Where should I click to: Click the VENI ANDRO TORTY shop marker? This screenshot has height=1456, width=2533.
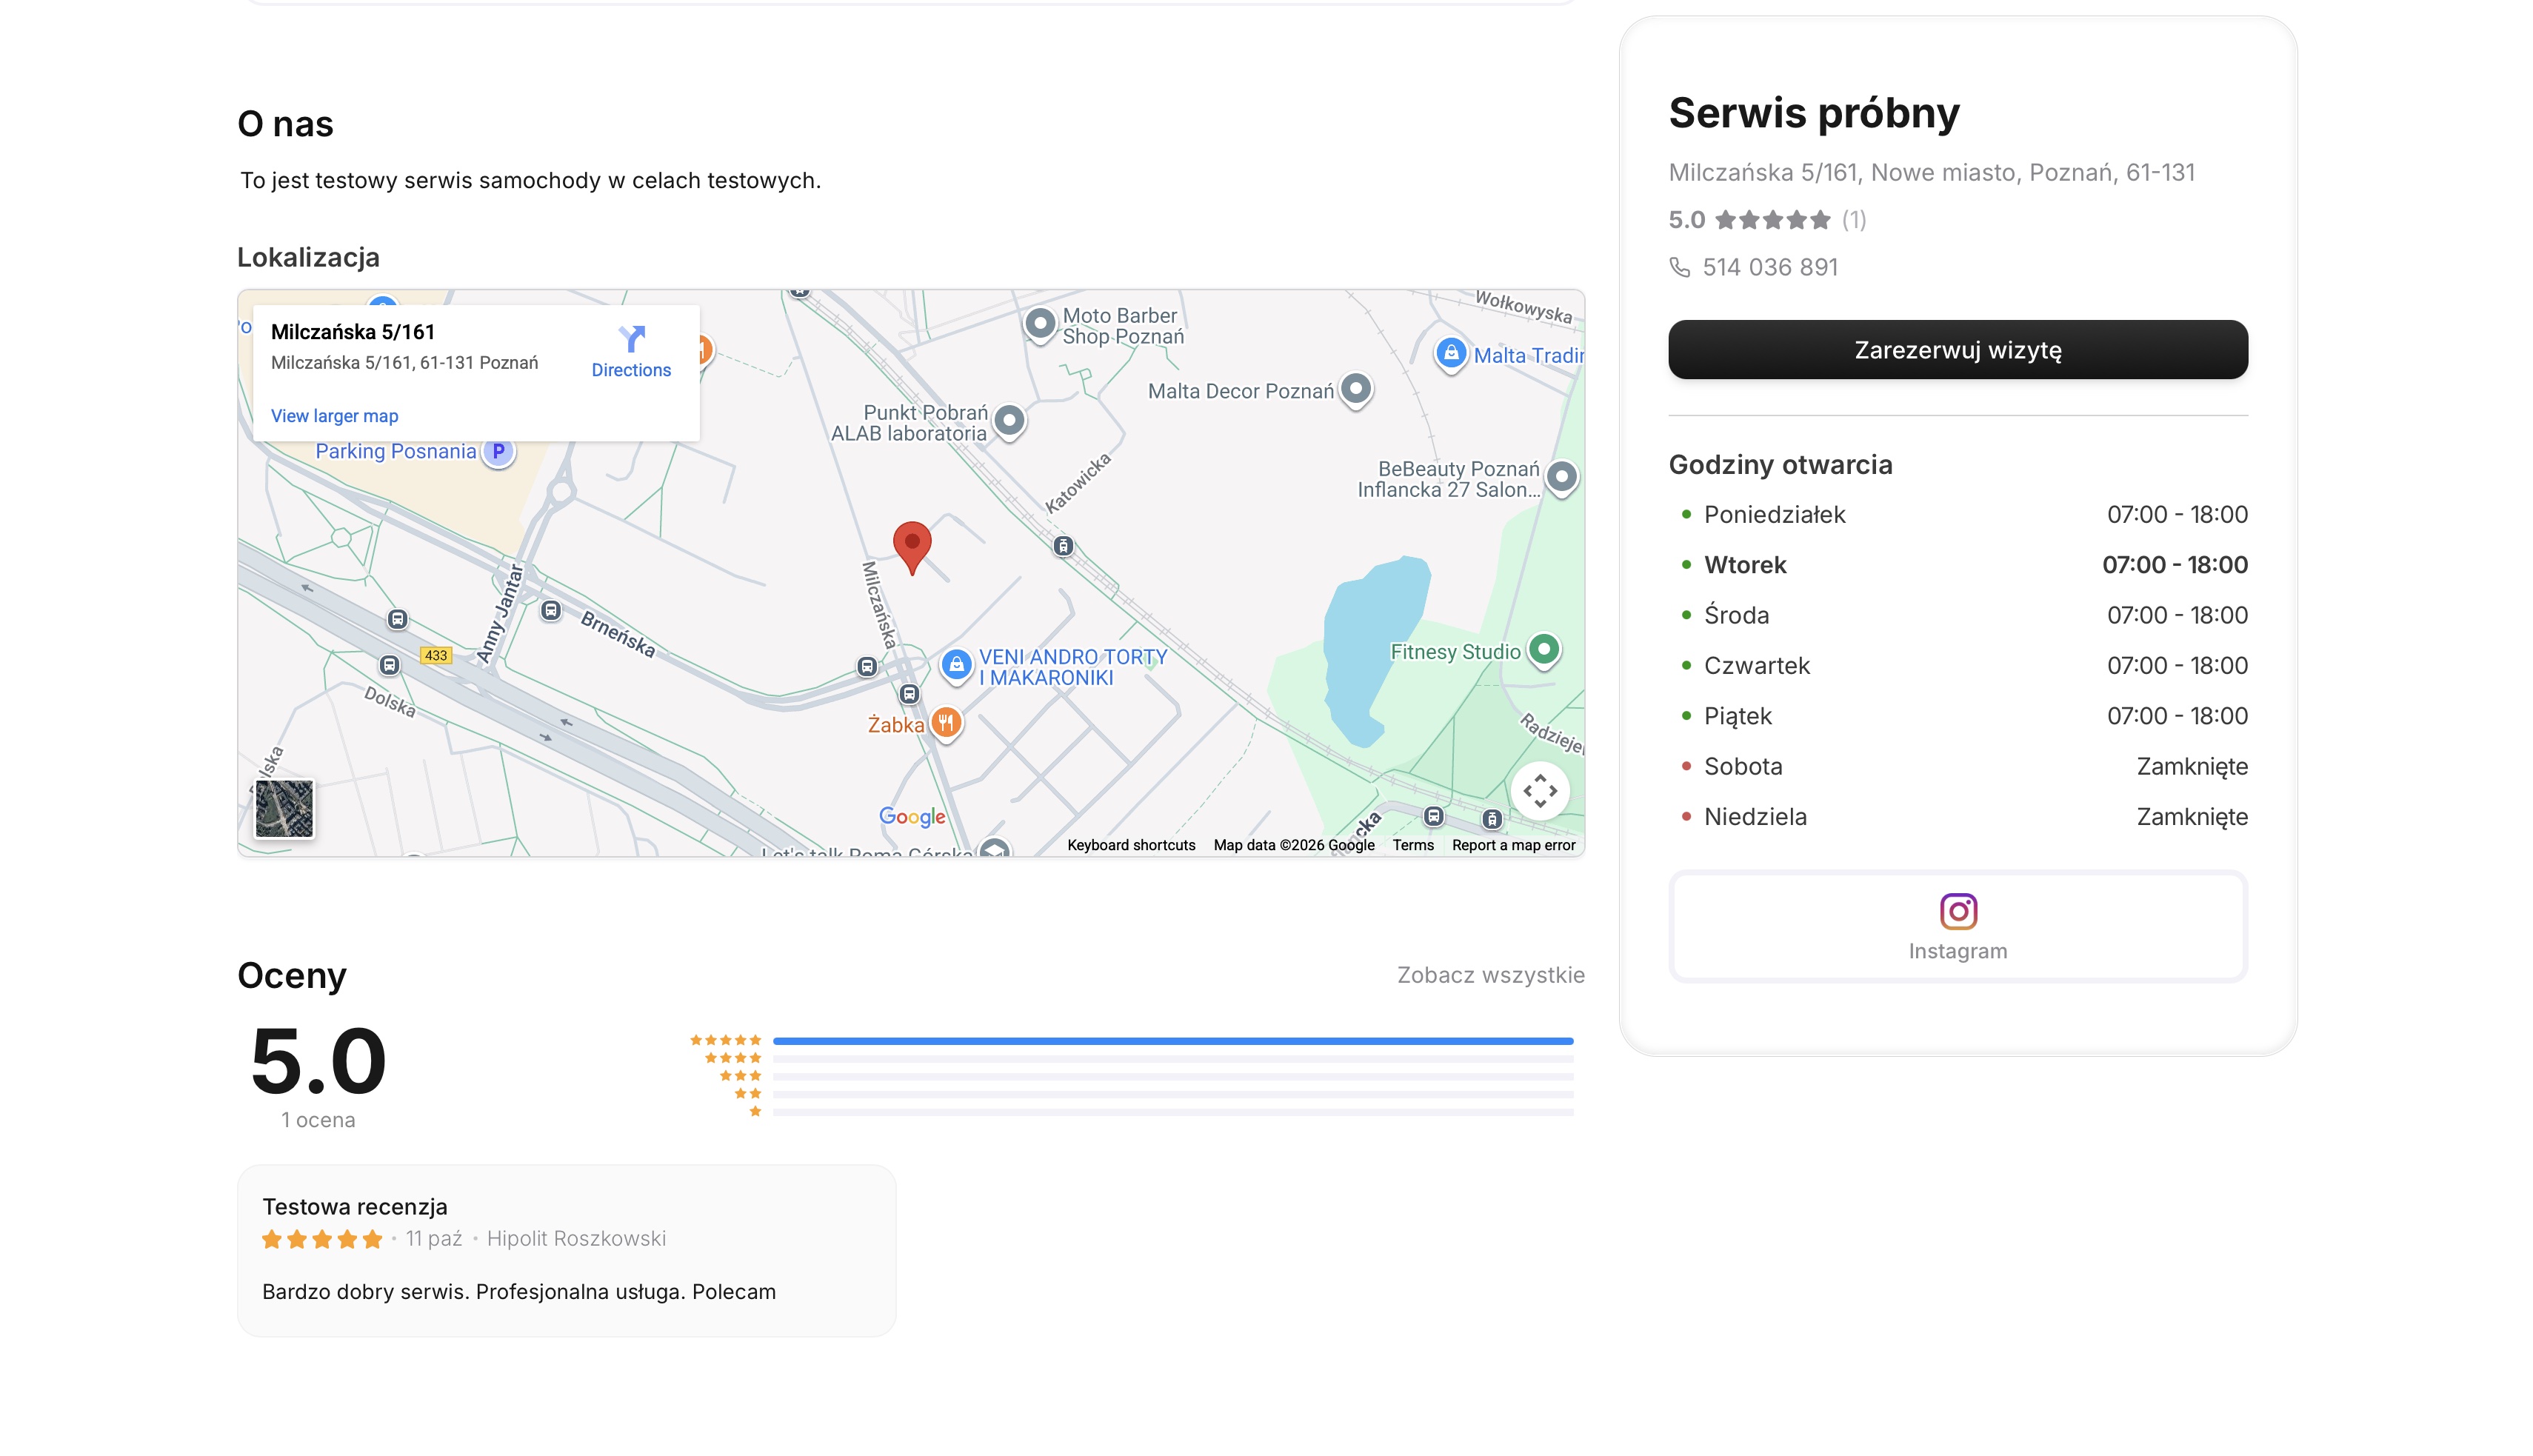coord(956,665)
